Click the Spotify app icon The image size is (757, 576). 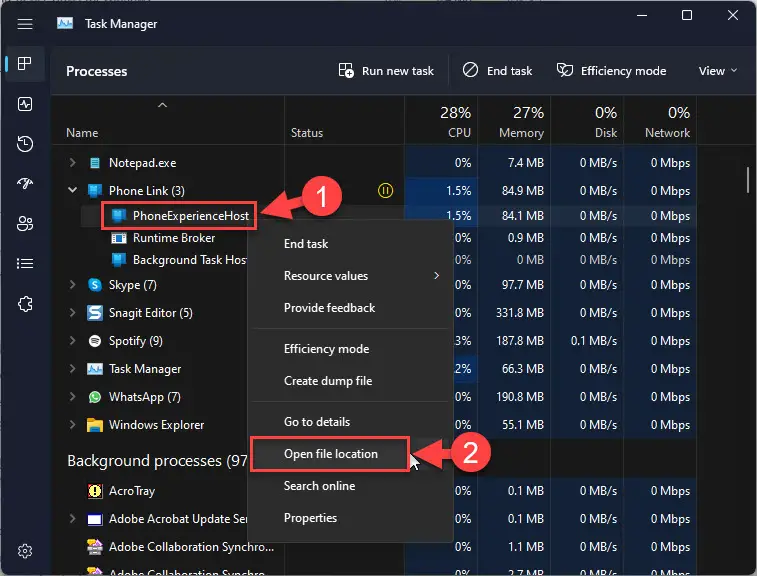click(95, 341)
